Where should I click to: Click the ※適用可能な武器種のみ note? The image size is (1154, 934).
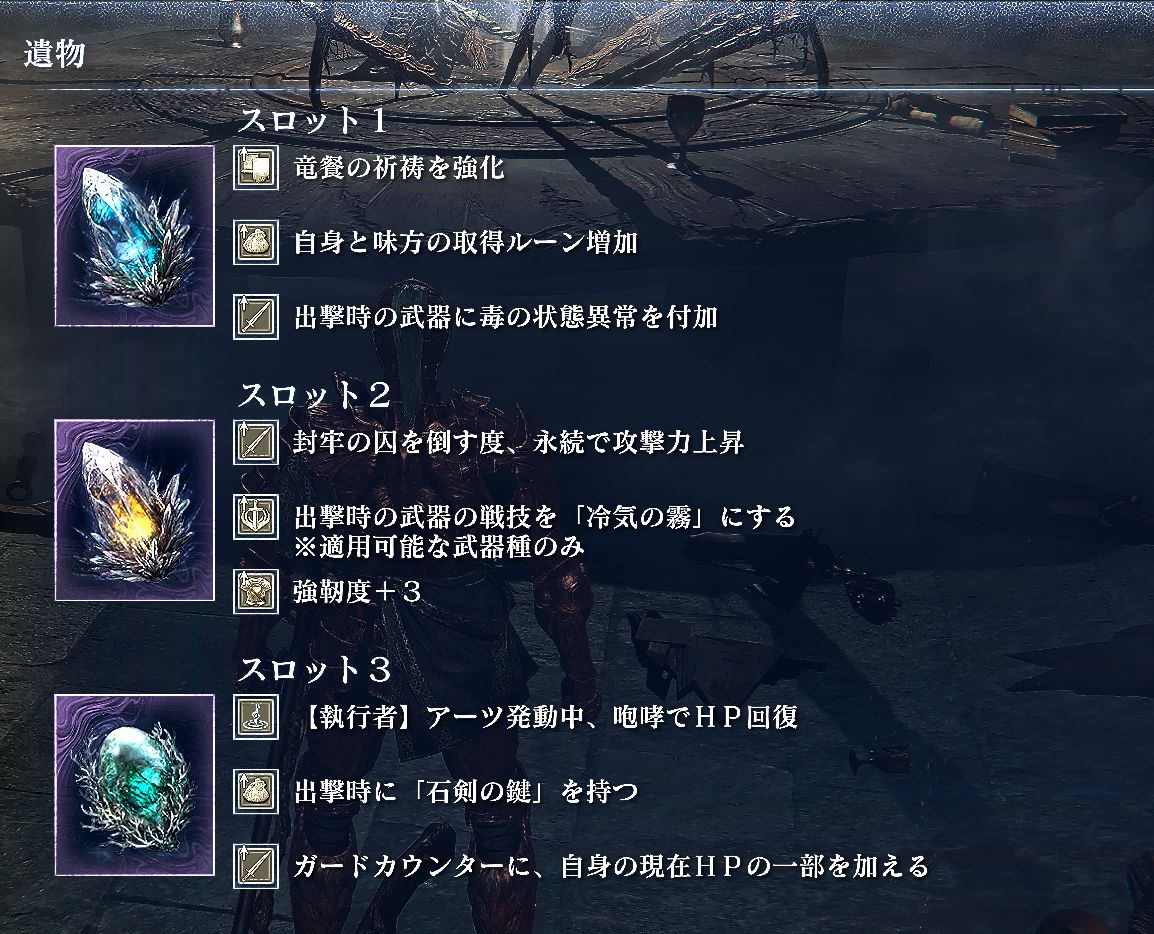coord(439,546)
